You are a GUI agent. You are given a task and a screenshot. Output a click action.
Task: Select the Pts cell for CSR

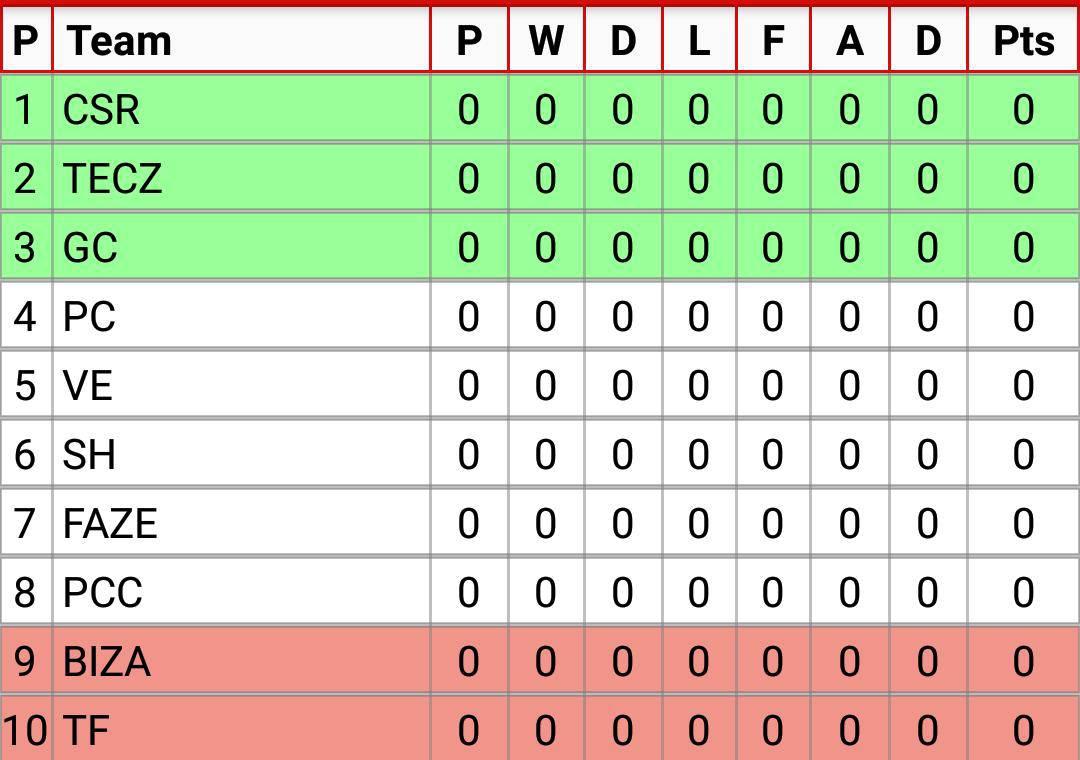click(1023, 109)
